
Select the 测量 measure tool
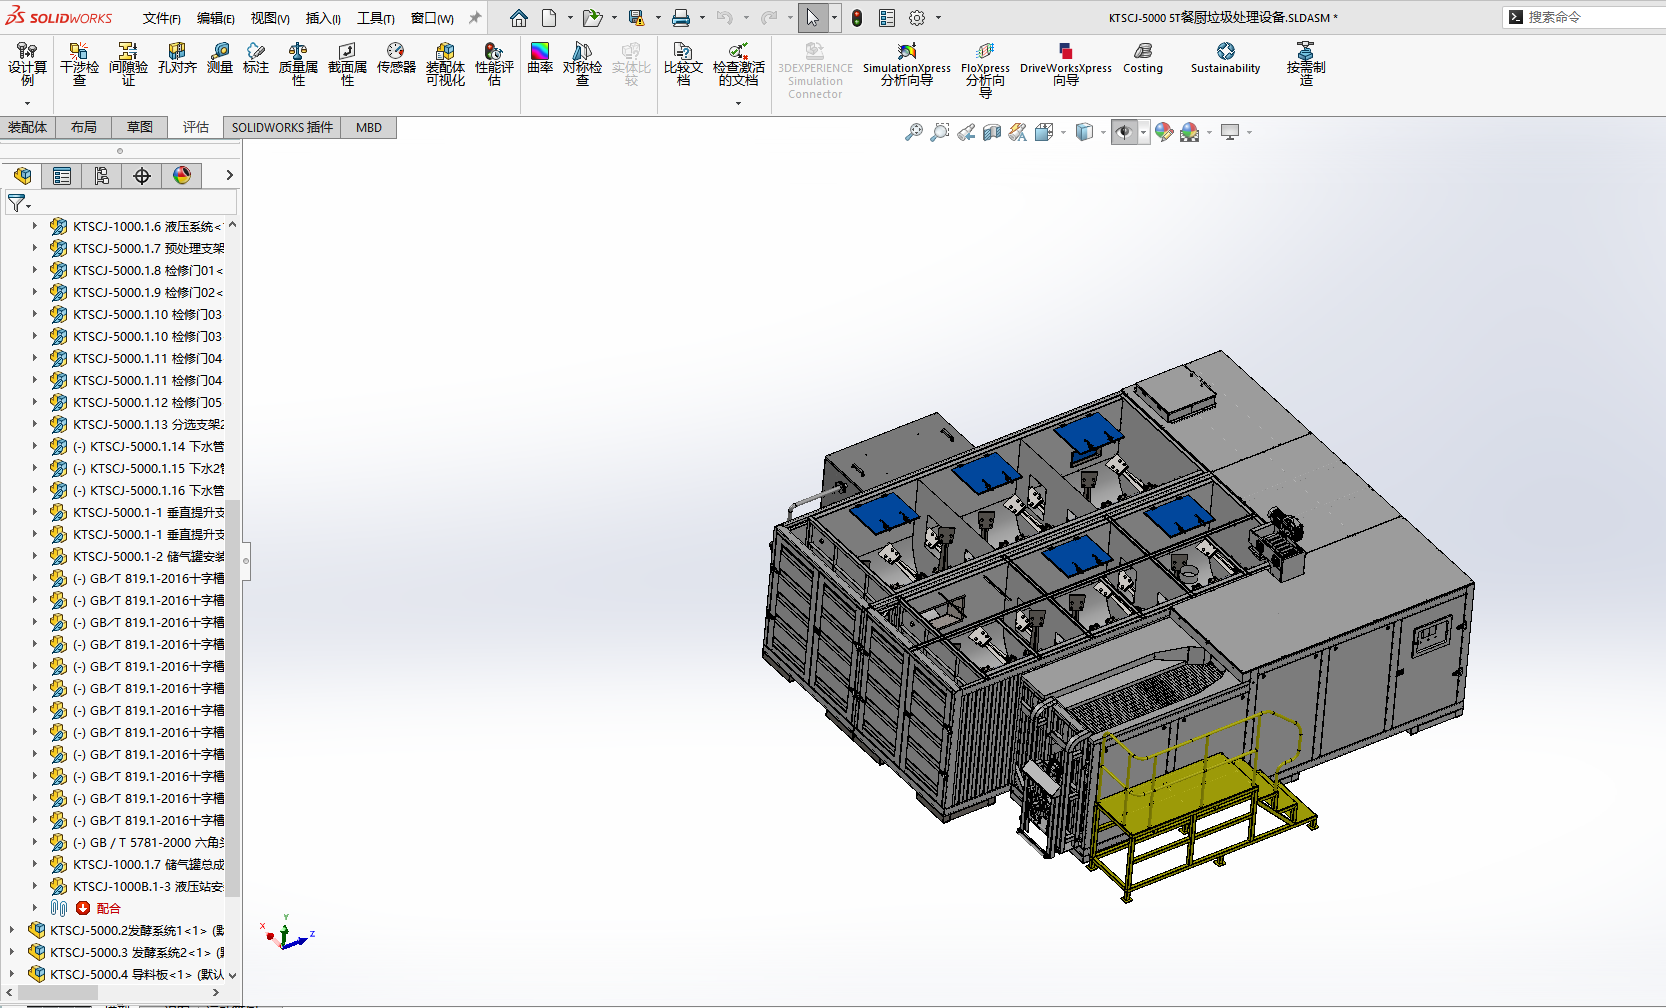pyautogui.click(x=219, y=58)
